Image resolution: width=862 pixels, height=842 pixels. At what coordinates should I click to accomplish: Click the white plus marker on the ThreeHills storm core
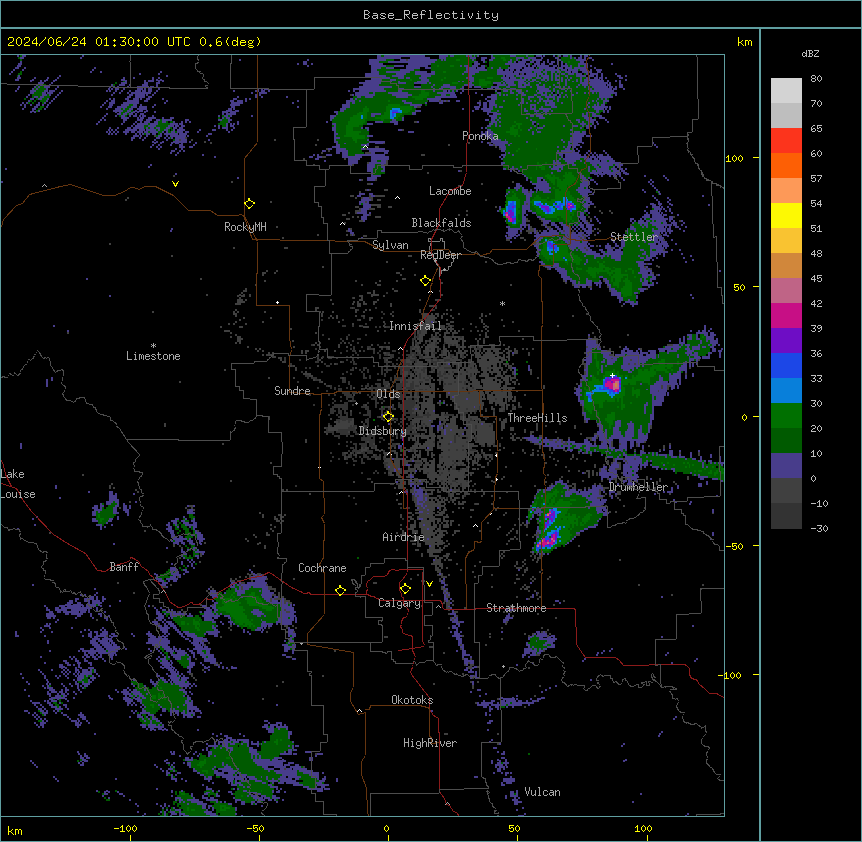[x=612, y=375]
